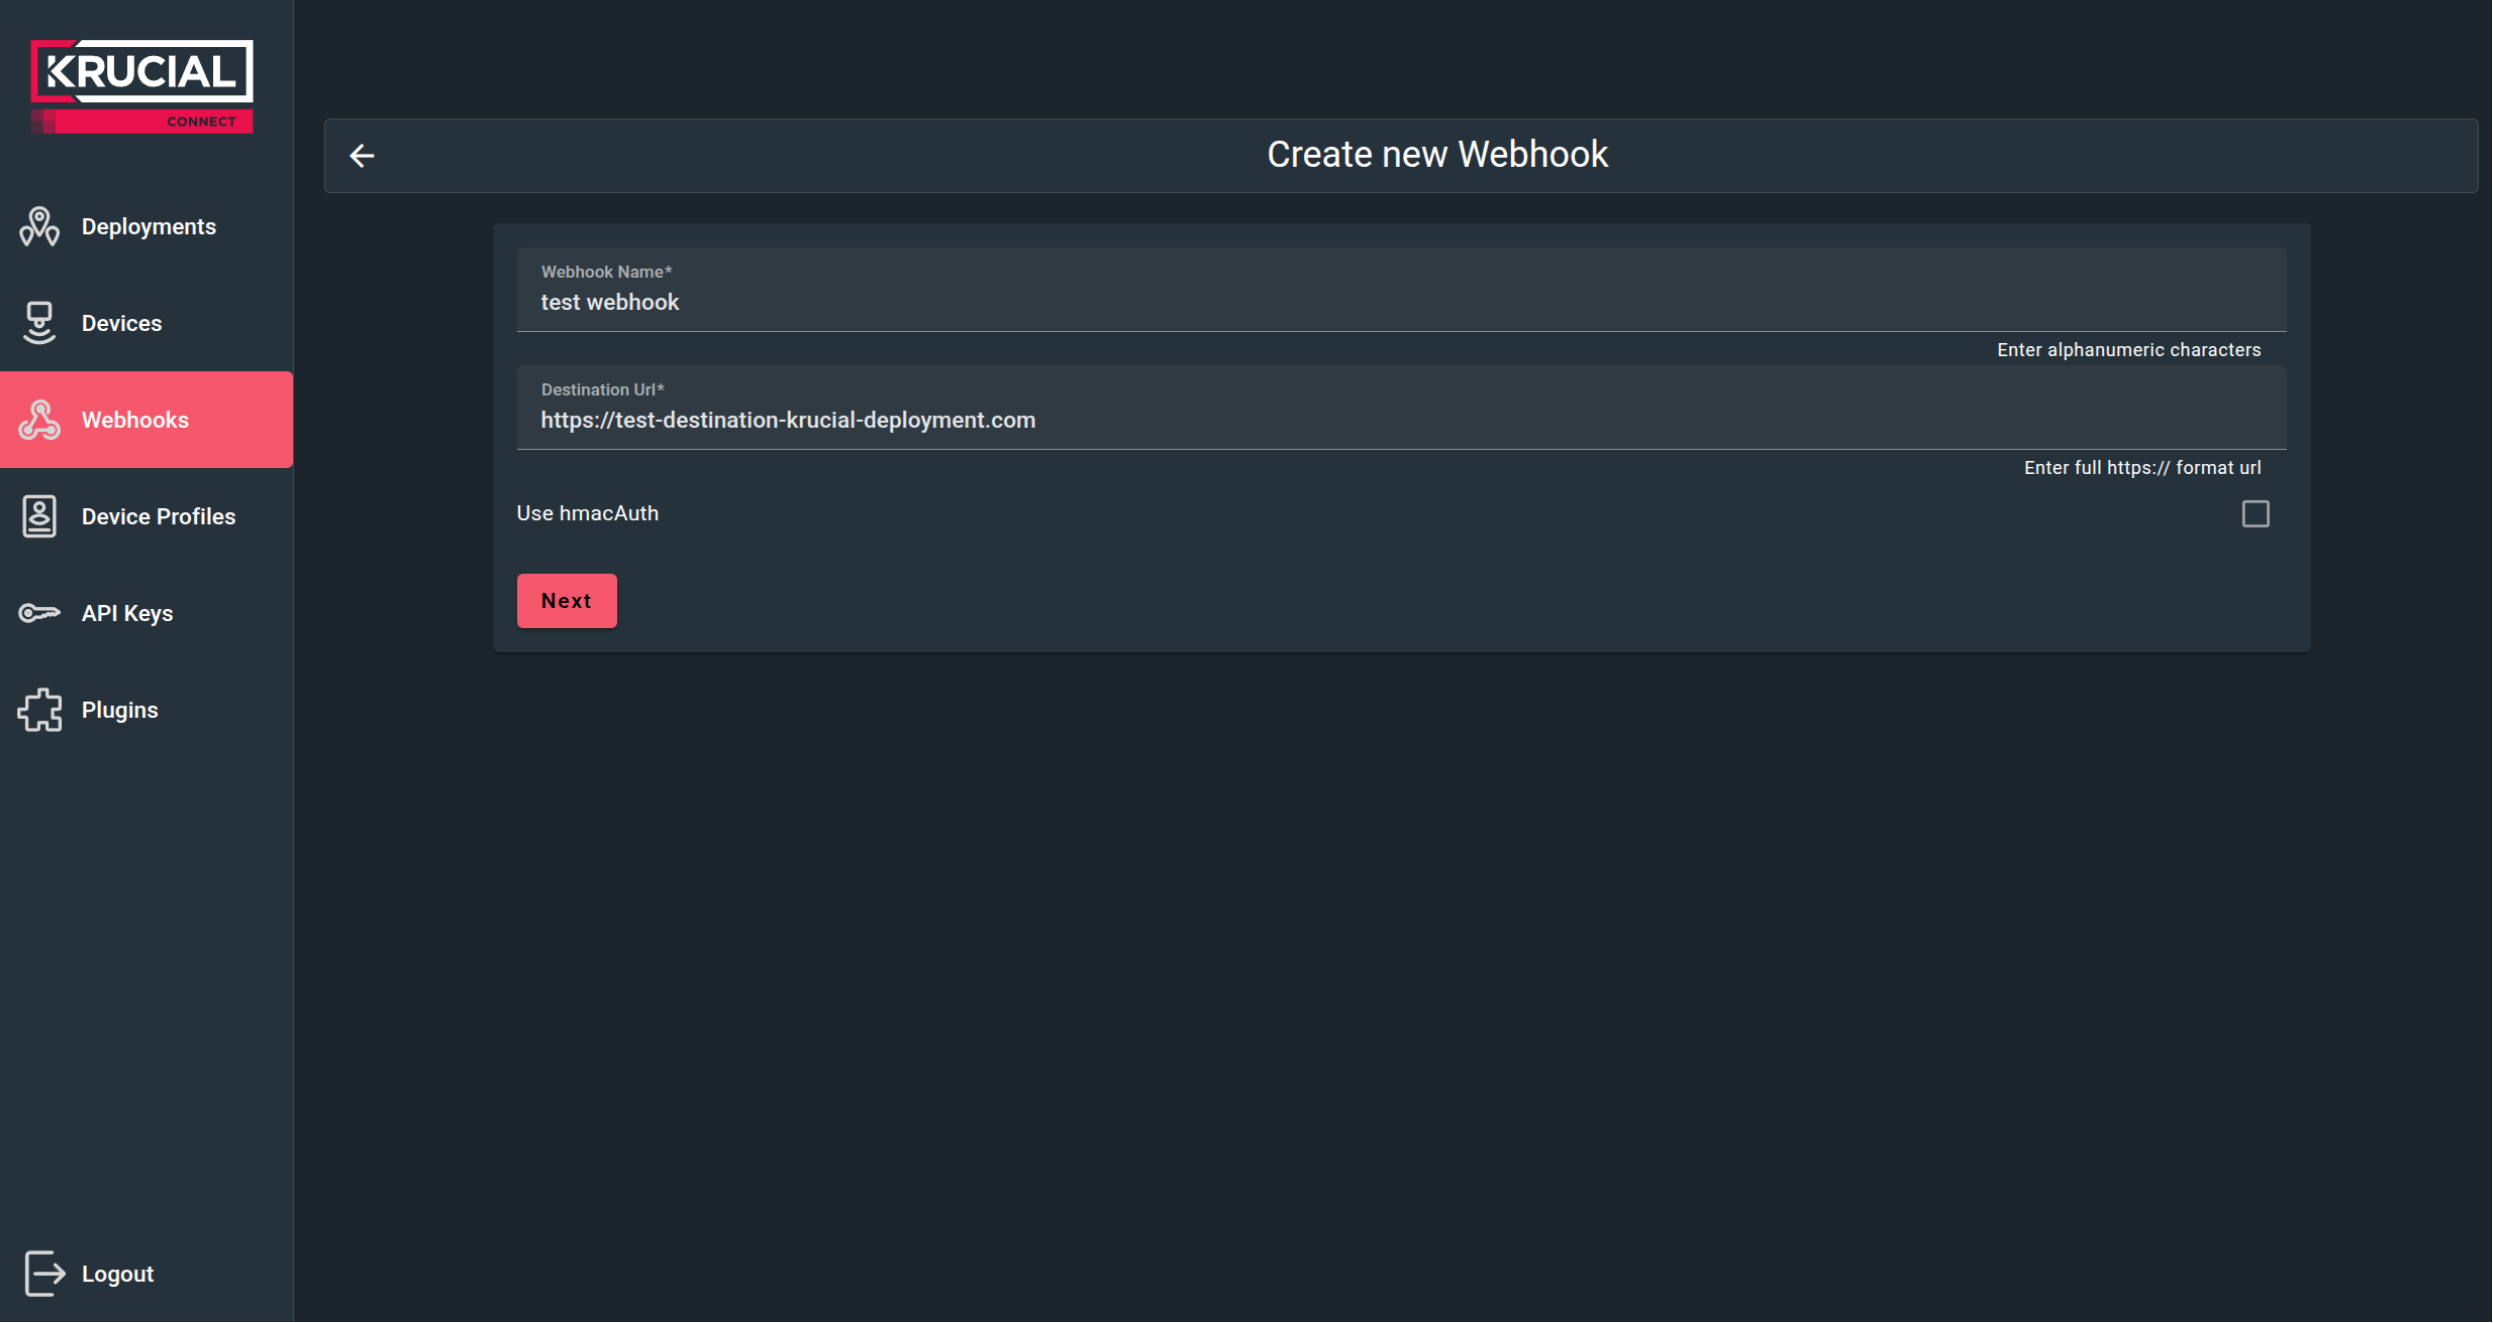
Task: Open the Deployments section
Action: pyautogui.click(x=148, y=226)
